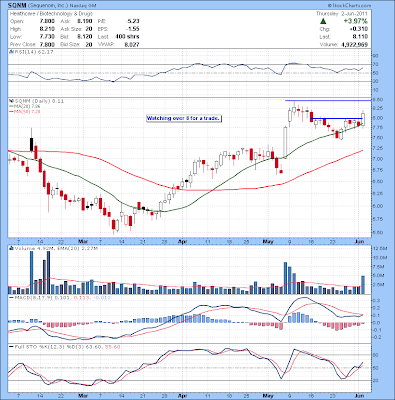Click the SQNM (Daily) price legend icon
The height and width of the screenshot is (400, 395).
tap(11, 101)
